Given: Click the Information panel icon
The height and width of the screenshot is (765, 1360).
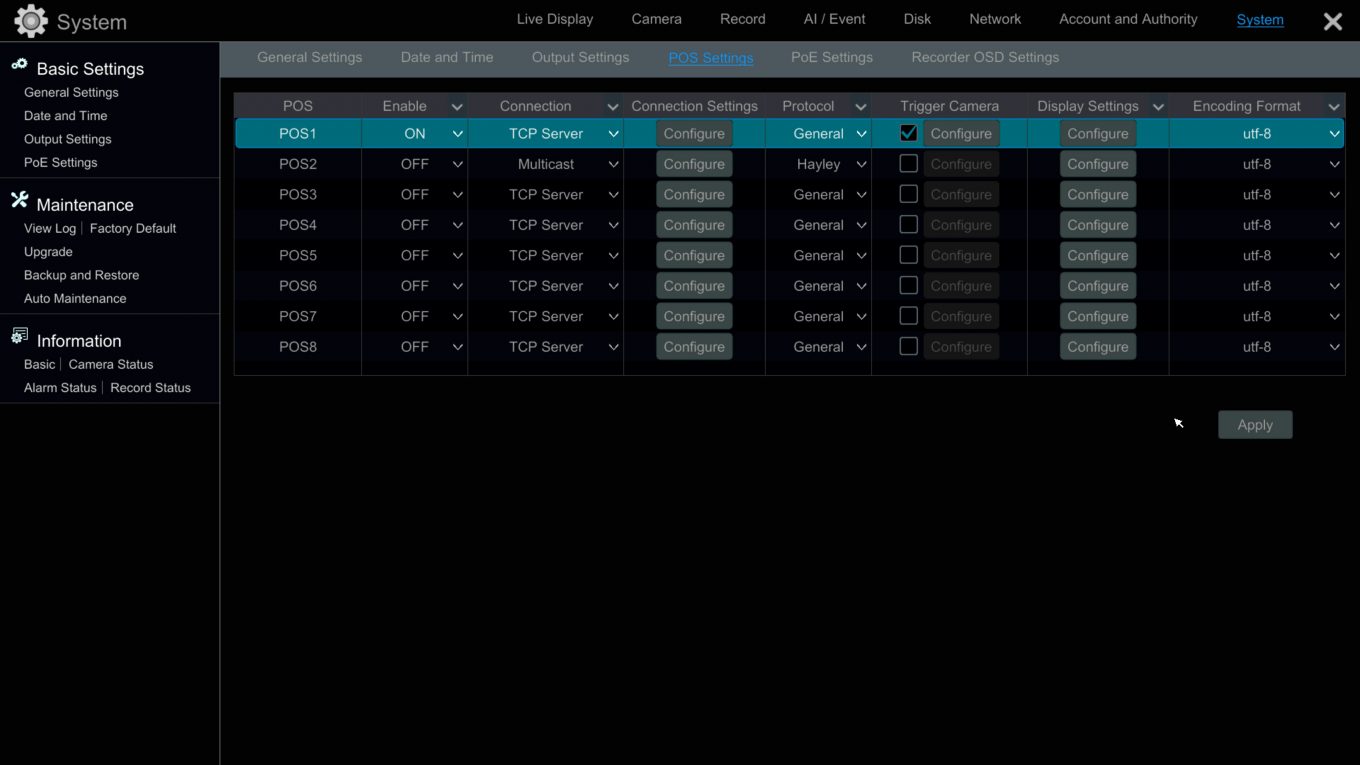Looking at the screenshot, I should click(x=19, y=337).
